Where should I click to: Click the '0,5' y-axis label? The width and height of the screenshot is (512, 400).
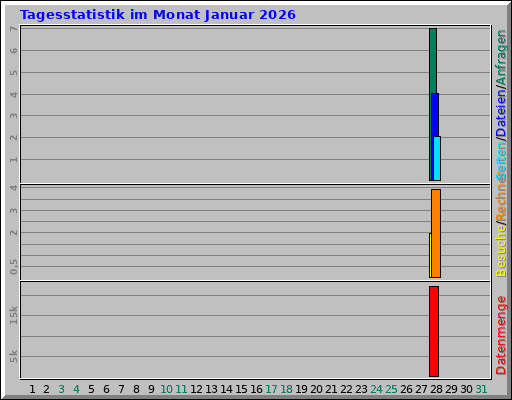coord(13,267)
